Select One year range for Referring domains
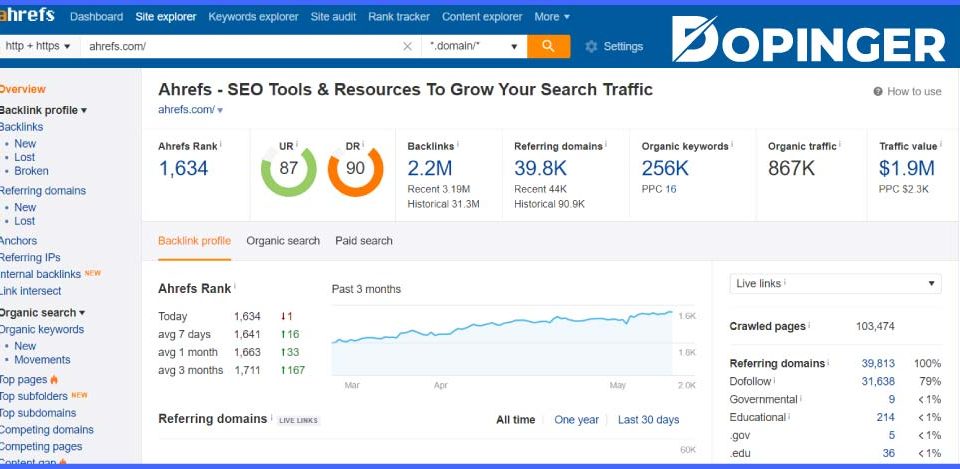Screen dimensions: 960x469 pos(577,420)
